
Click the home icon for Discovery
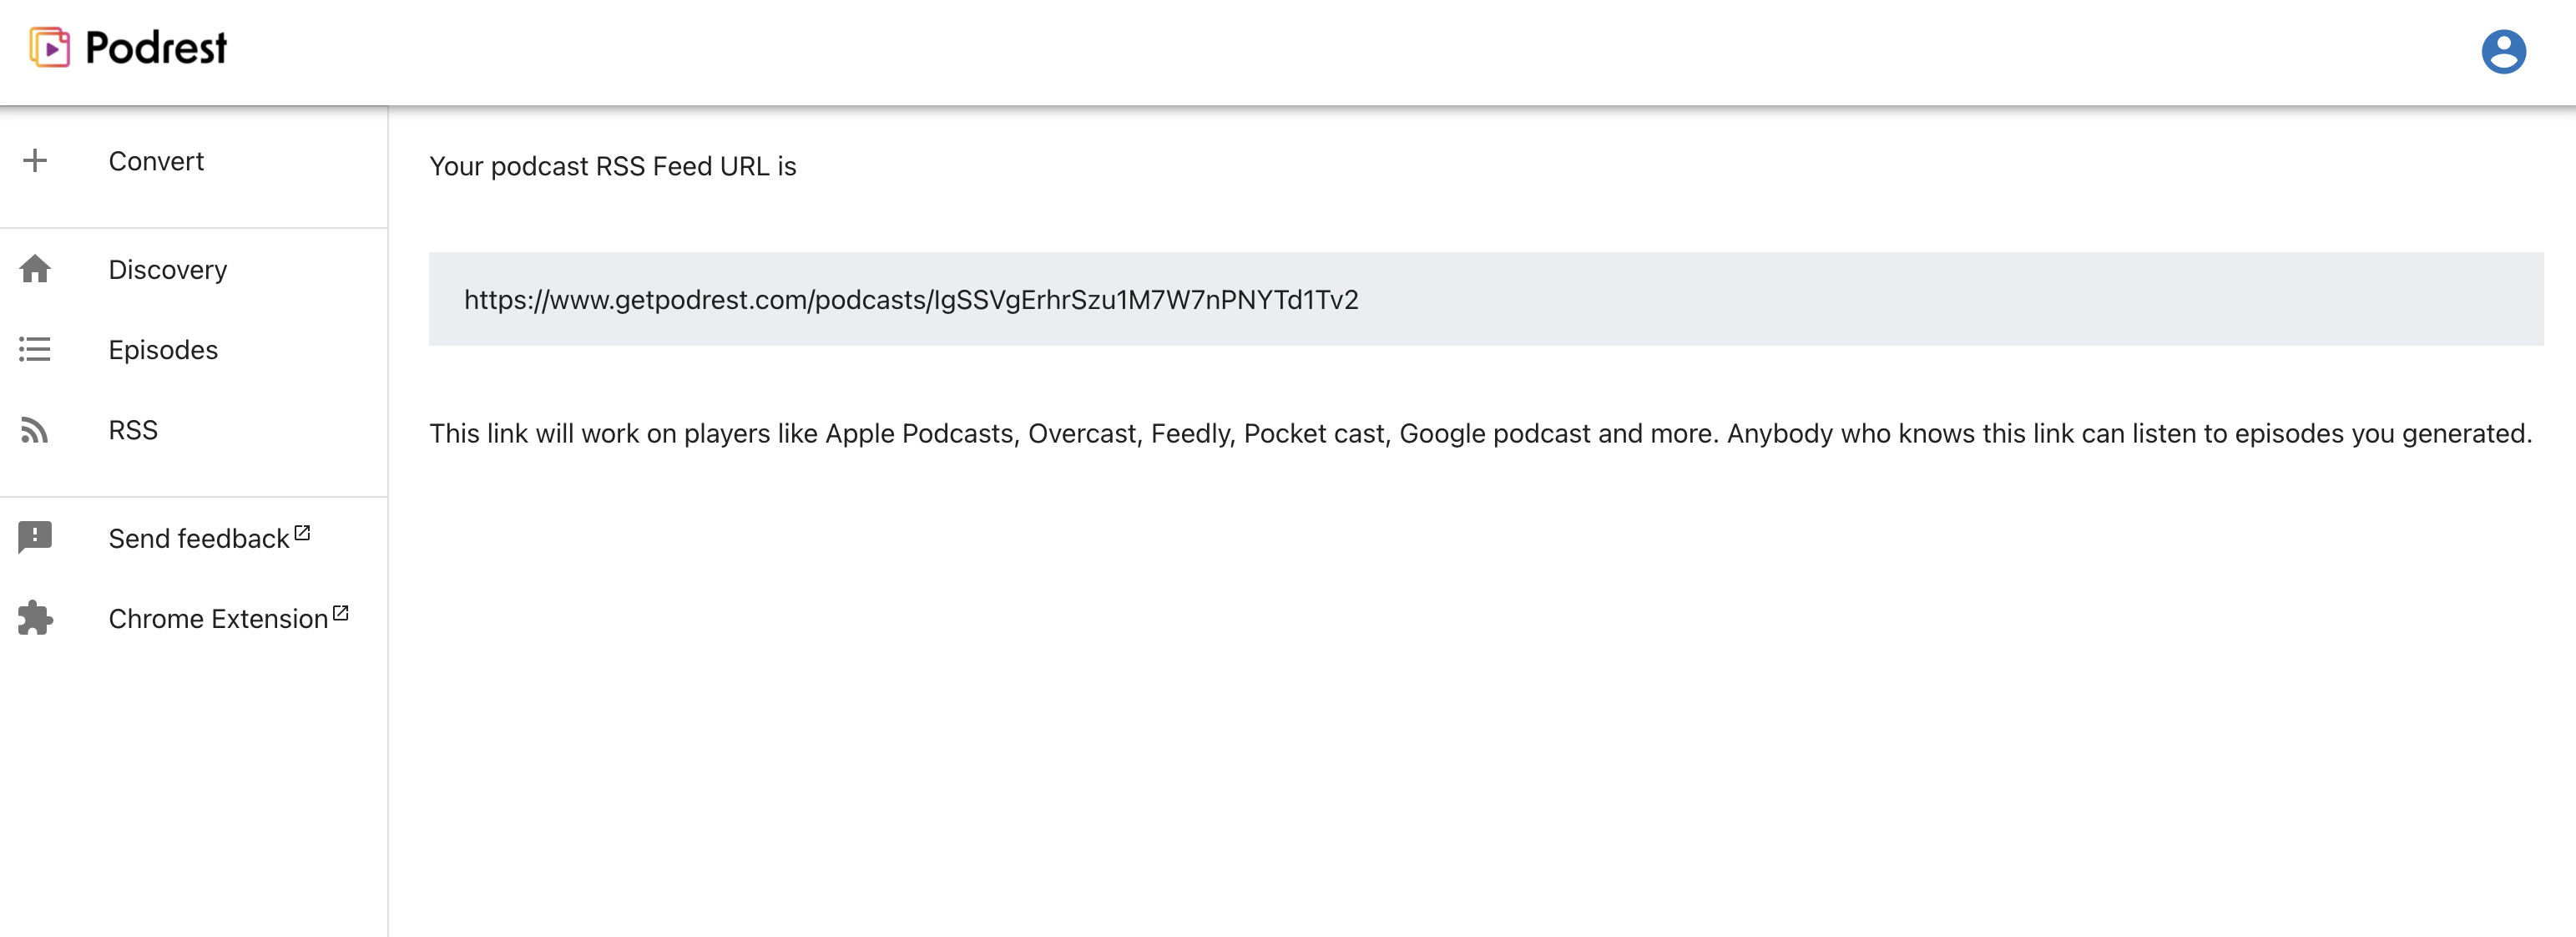pyautogui.click(x=35, y=269)
